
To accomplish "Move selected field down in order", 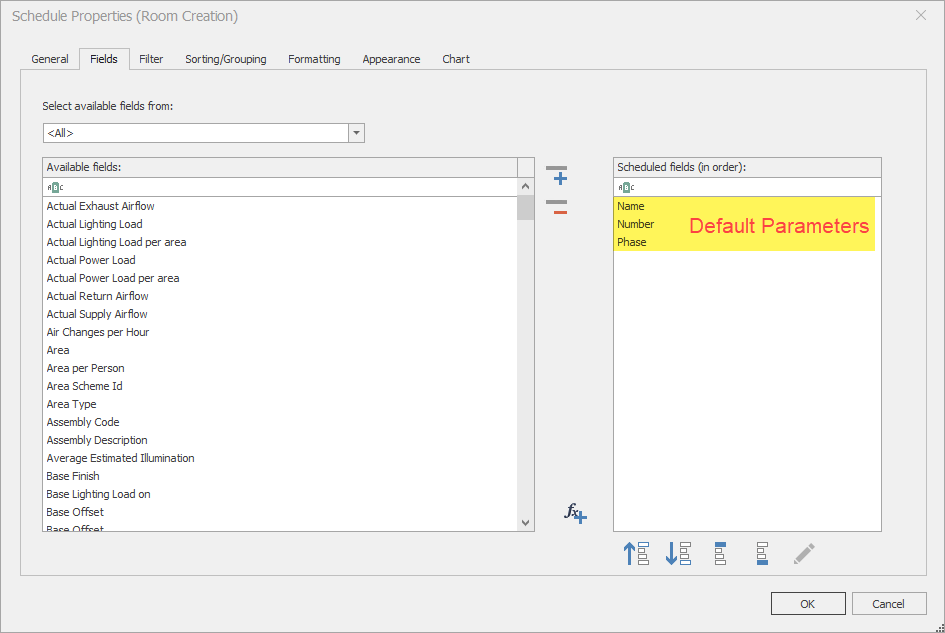I will pyautogui.click(x=678, y=553).
